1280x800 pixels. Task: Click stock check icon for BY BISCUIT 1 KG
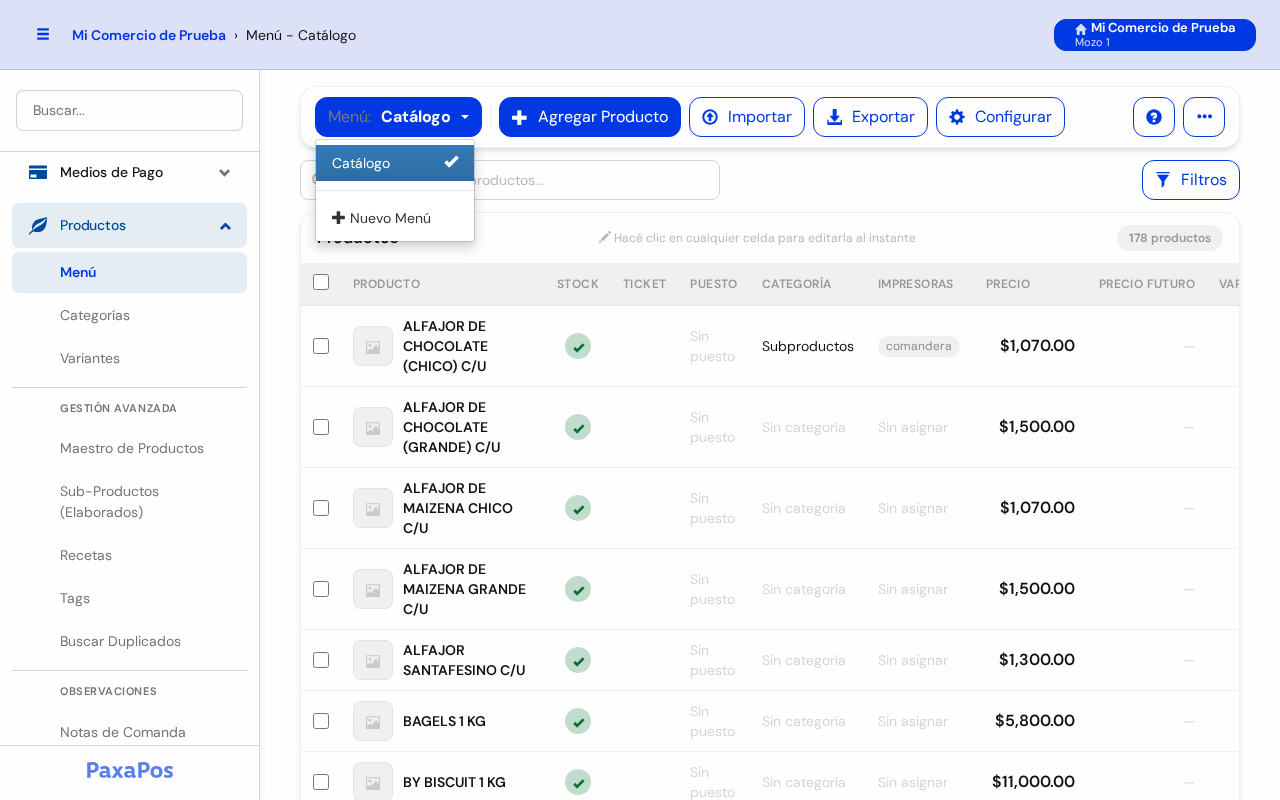578,782
